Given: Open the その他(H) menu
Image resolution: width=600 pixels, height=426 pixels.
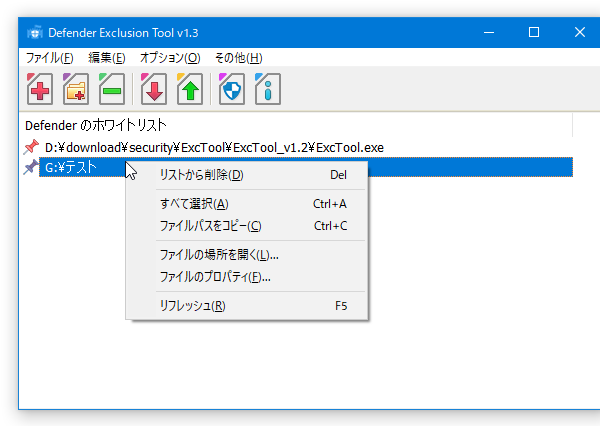Looking at the screenshot, I should click(238, 58).
